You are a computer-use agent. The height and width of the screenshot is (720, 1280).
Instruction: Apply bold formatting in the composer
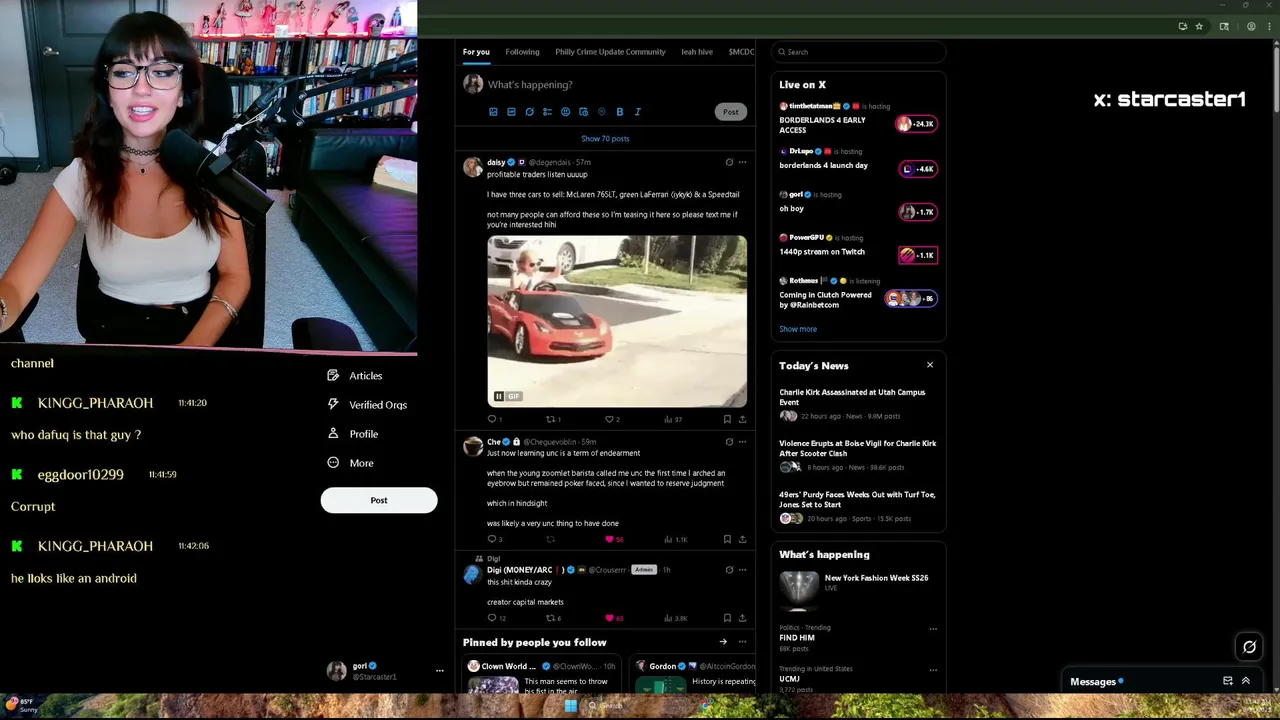point(619,112)
